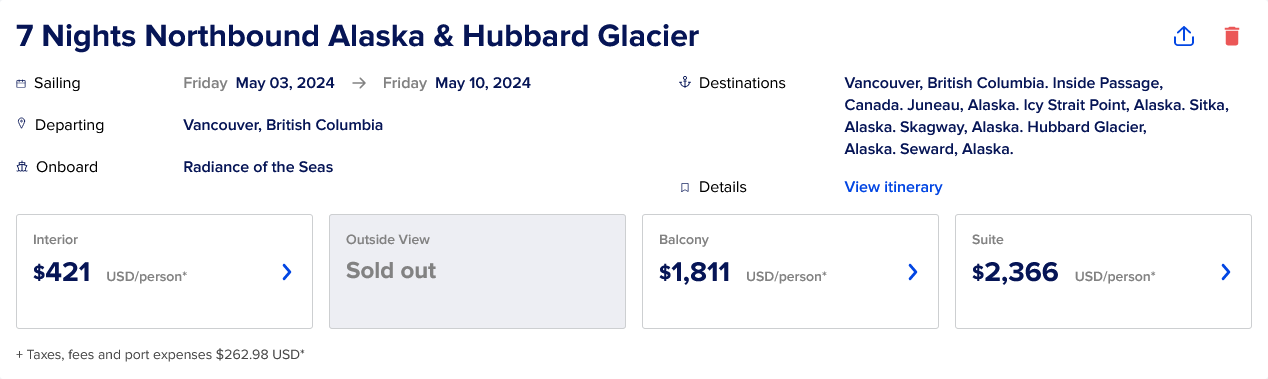Click the calendar icon beside Sailing
This screenshot has width=1268, height=379.
pyautogui.click(x=21, y=83)
